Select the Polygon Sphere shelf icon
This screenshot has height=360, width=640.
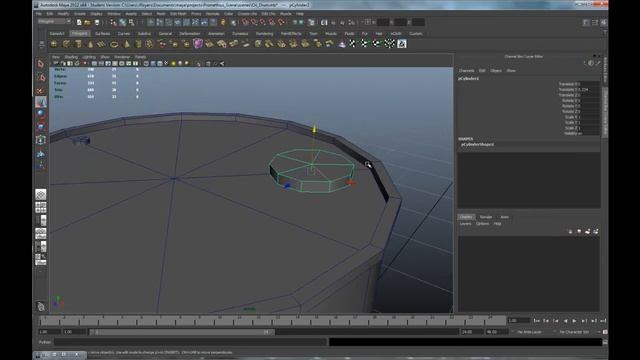tap(54, 44)
